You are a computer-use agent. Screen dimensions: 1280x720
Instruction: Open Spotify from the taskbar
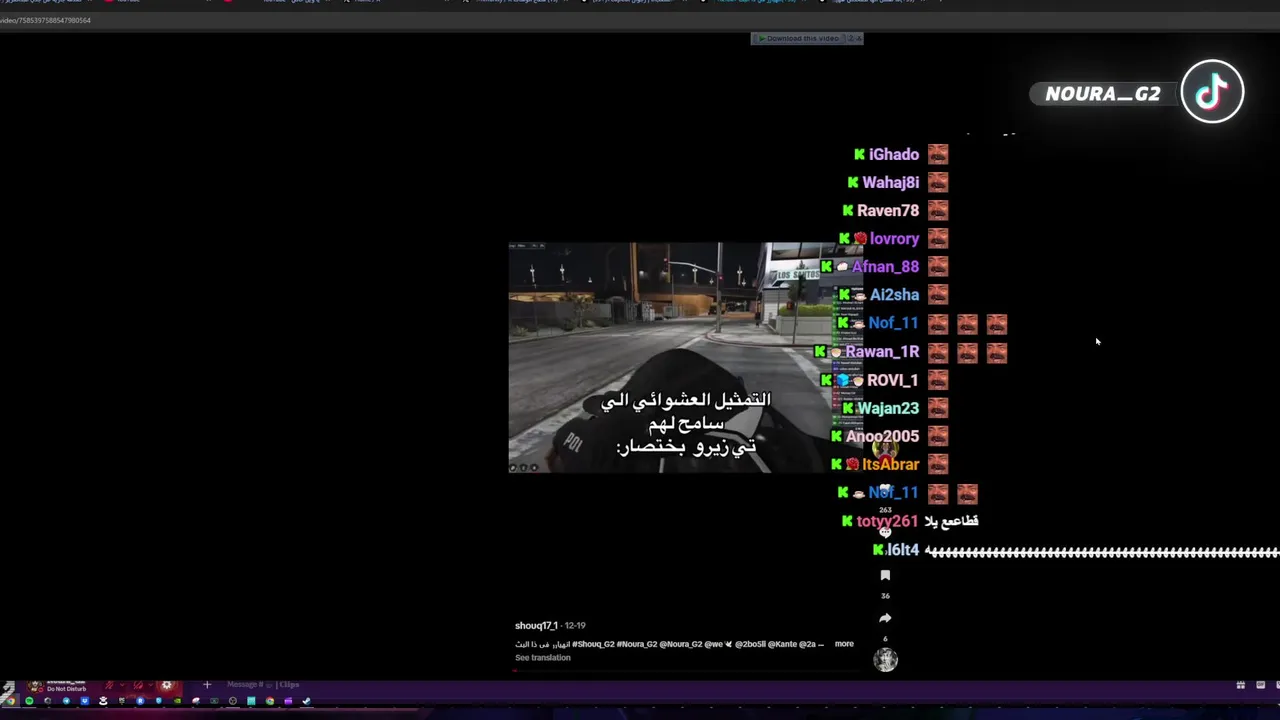click(x=29, y=701)
